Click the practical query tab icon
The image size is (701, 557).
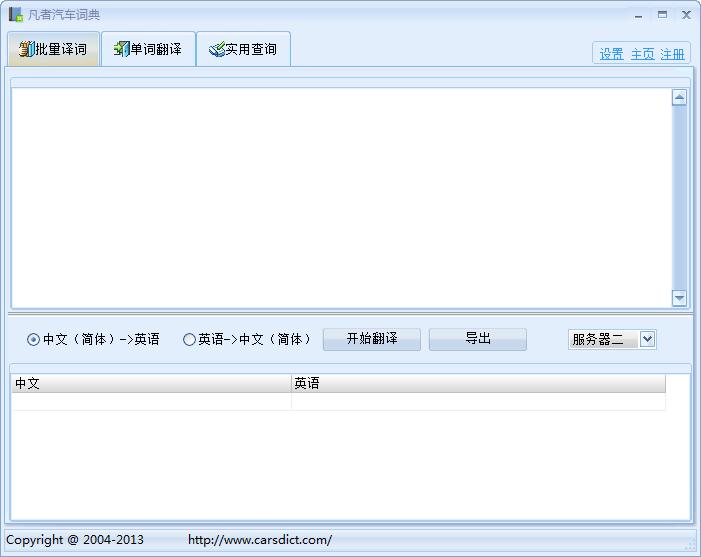[x=216, y=49]
